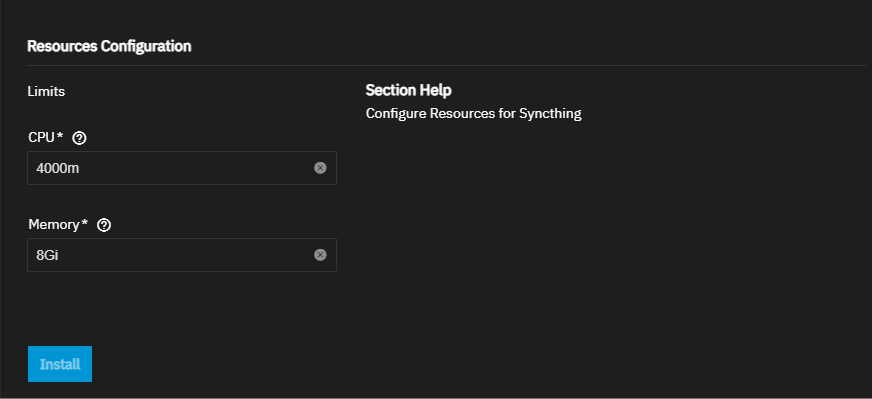
Task: Focus the Memory limit input field
Action: coord(182,255)
